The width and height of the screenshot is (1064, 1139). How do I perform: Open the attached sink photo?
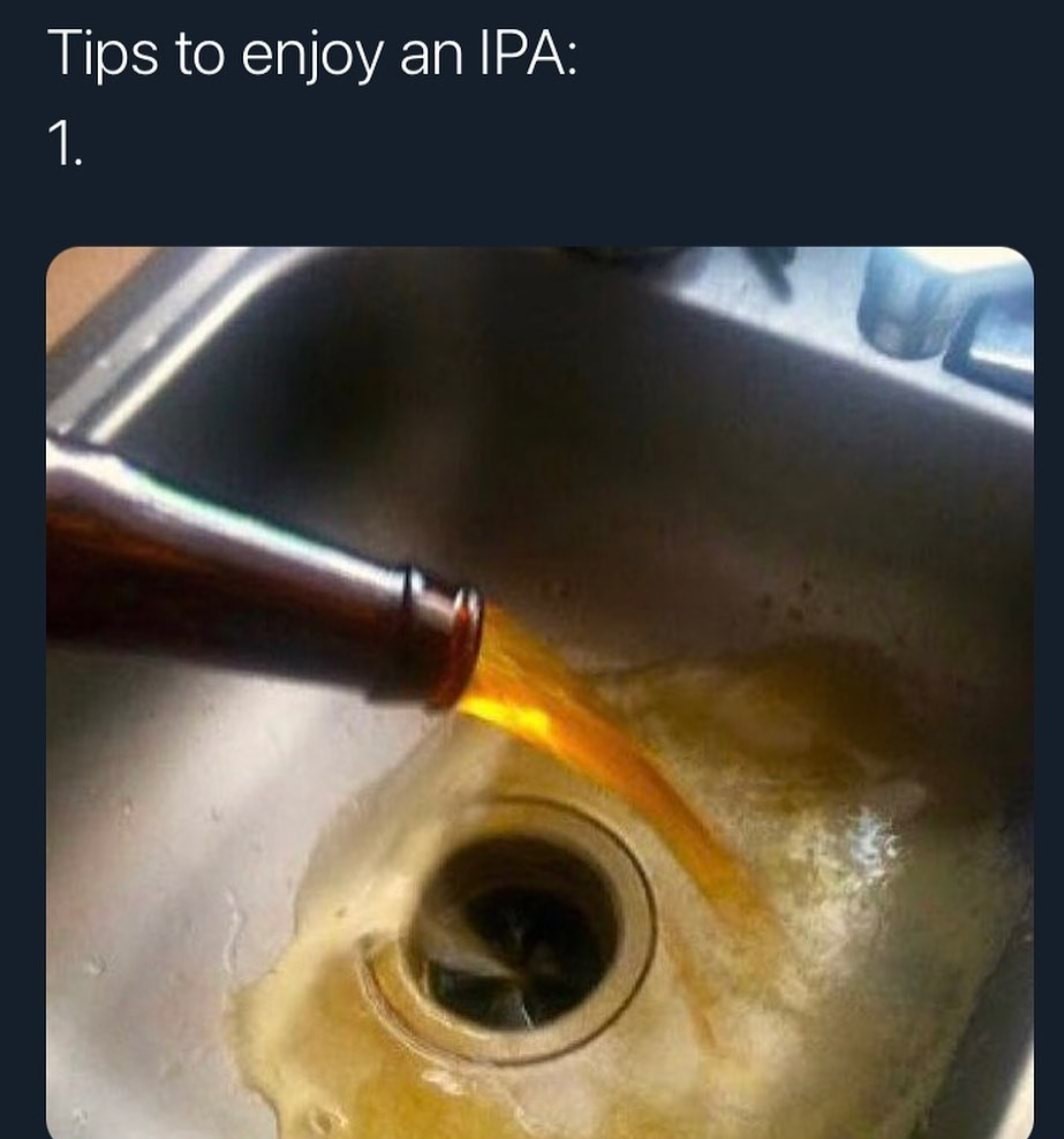pos(540,692)
